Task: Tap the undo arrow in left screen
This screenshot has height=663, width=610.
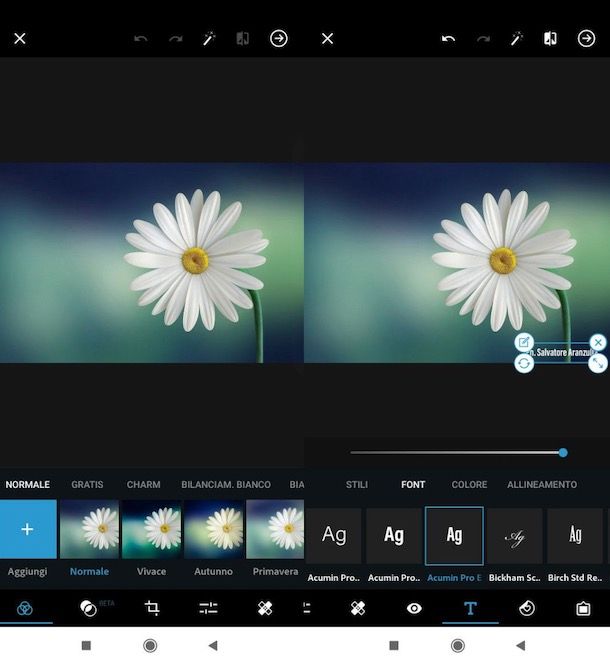Action: point(141,39)
